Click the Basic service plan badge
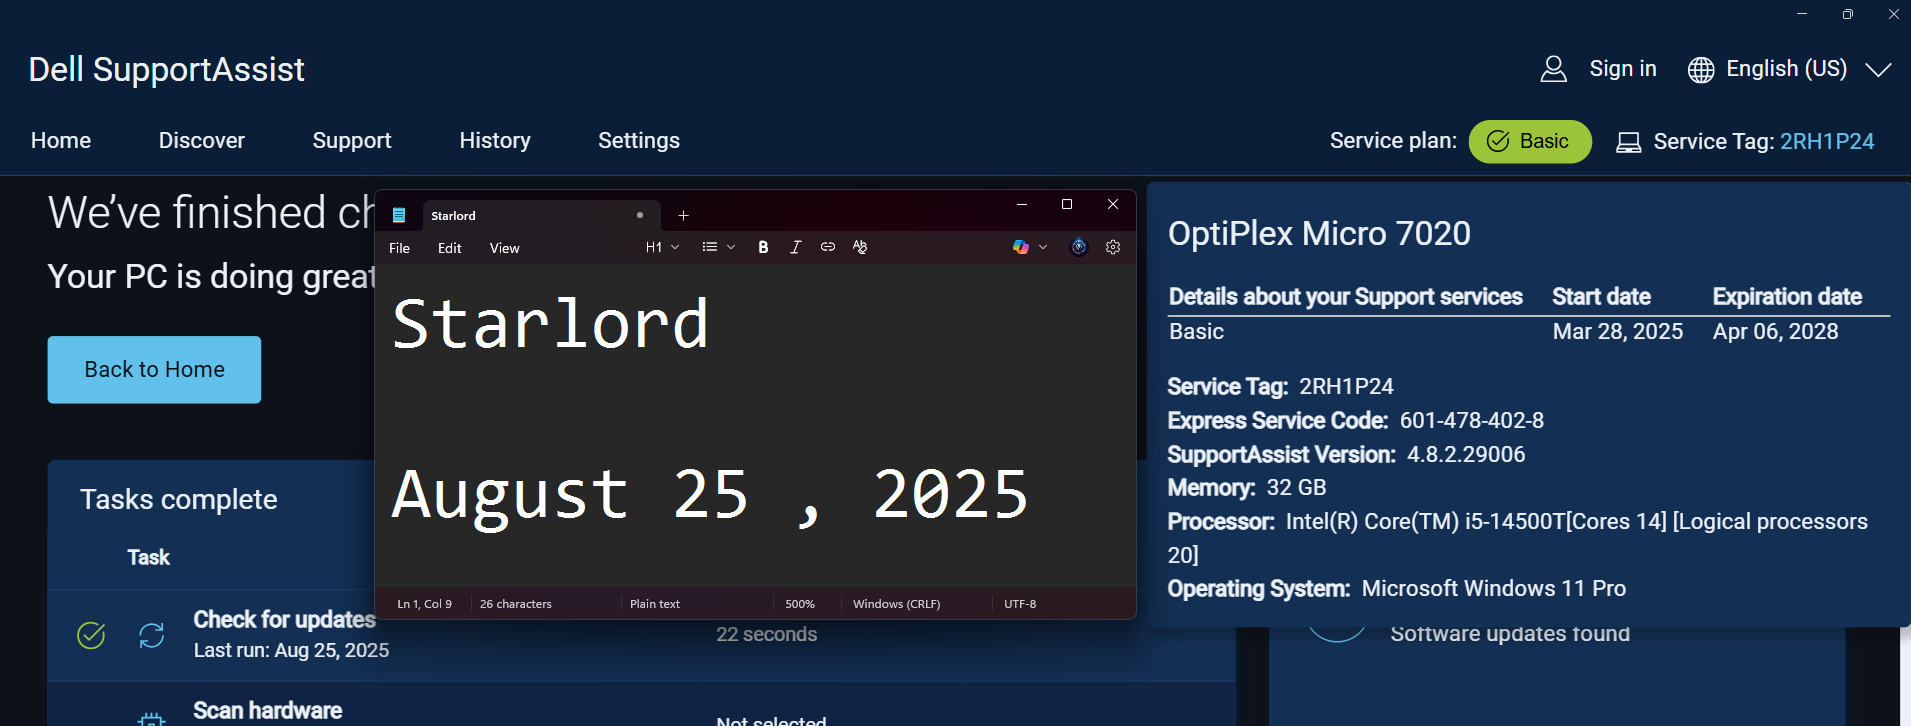1911x726 pixels. (x=1530, y=141)
